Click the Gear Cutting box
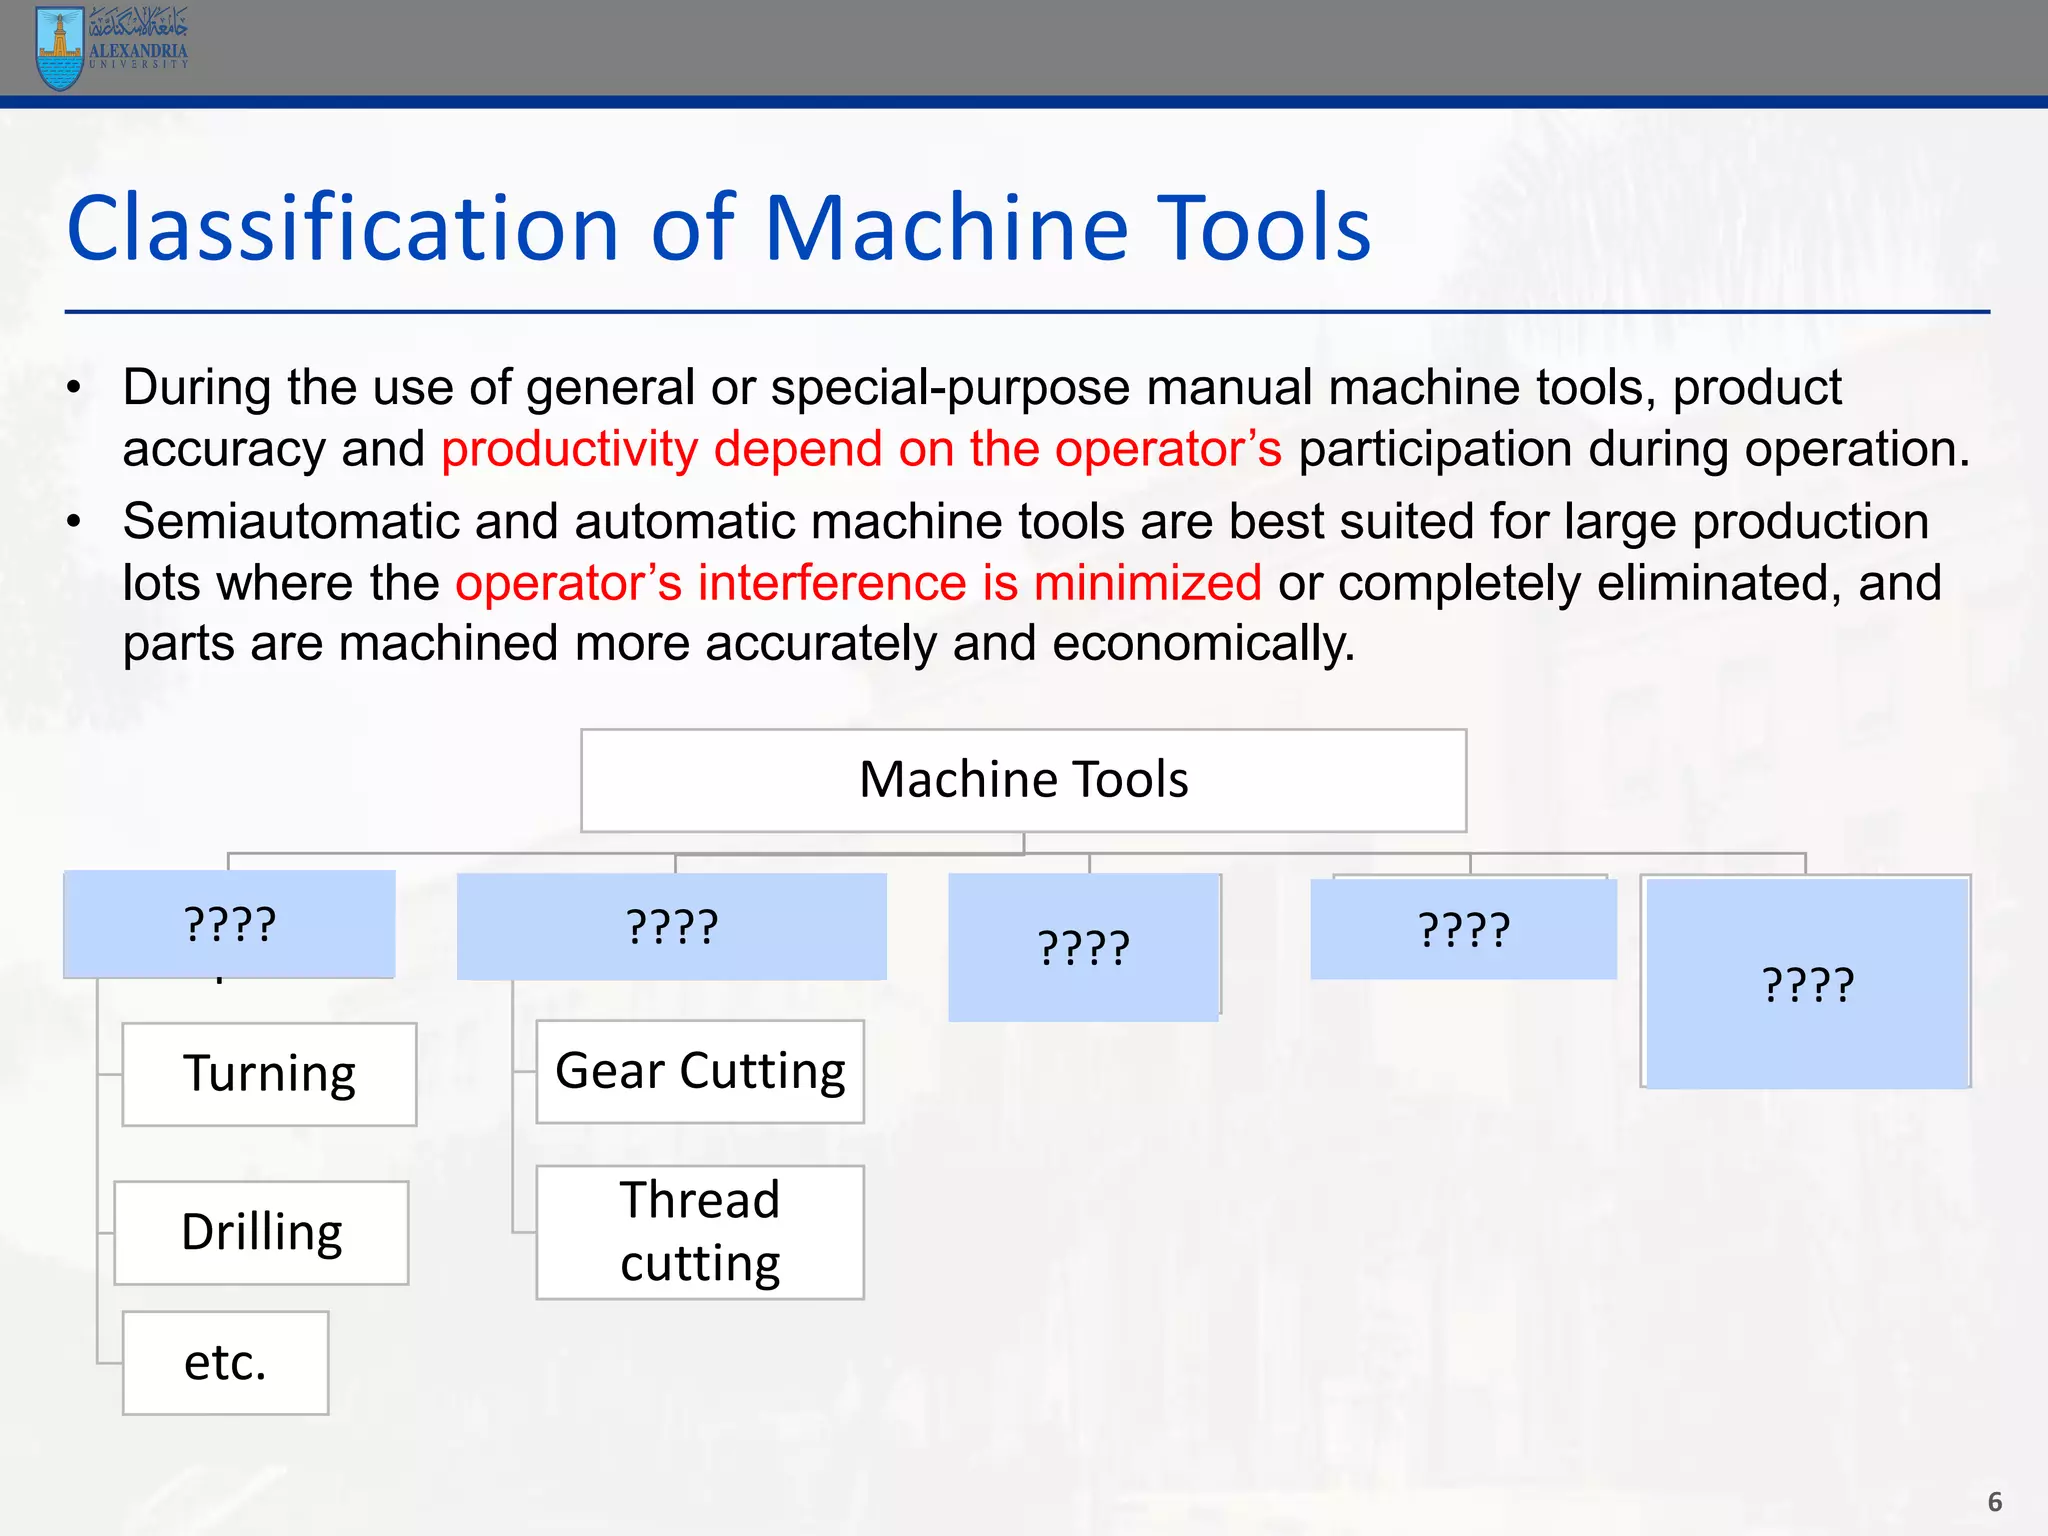Viewport: 2048px width, 1536px height. [x=700, y=1071]
